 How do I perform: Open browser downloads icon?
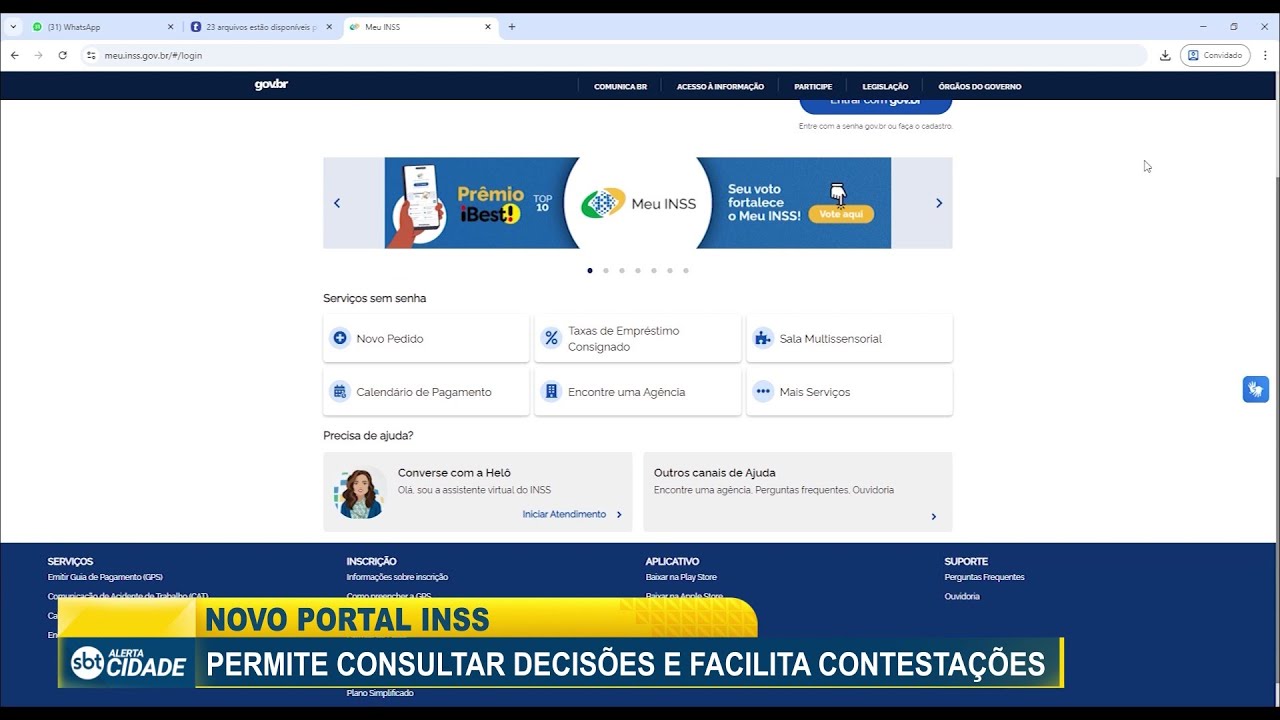1165,55
